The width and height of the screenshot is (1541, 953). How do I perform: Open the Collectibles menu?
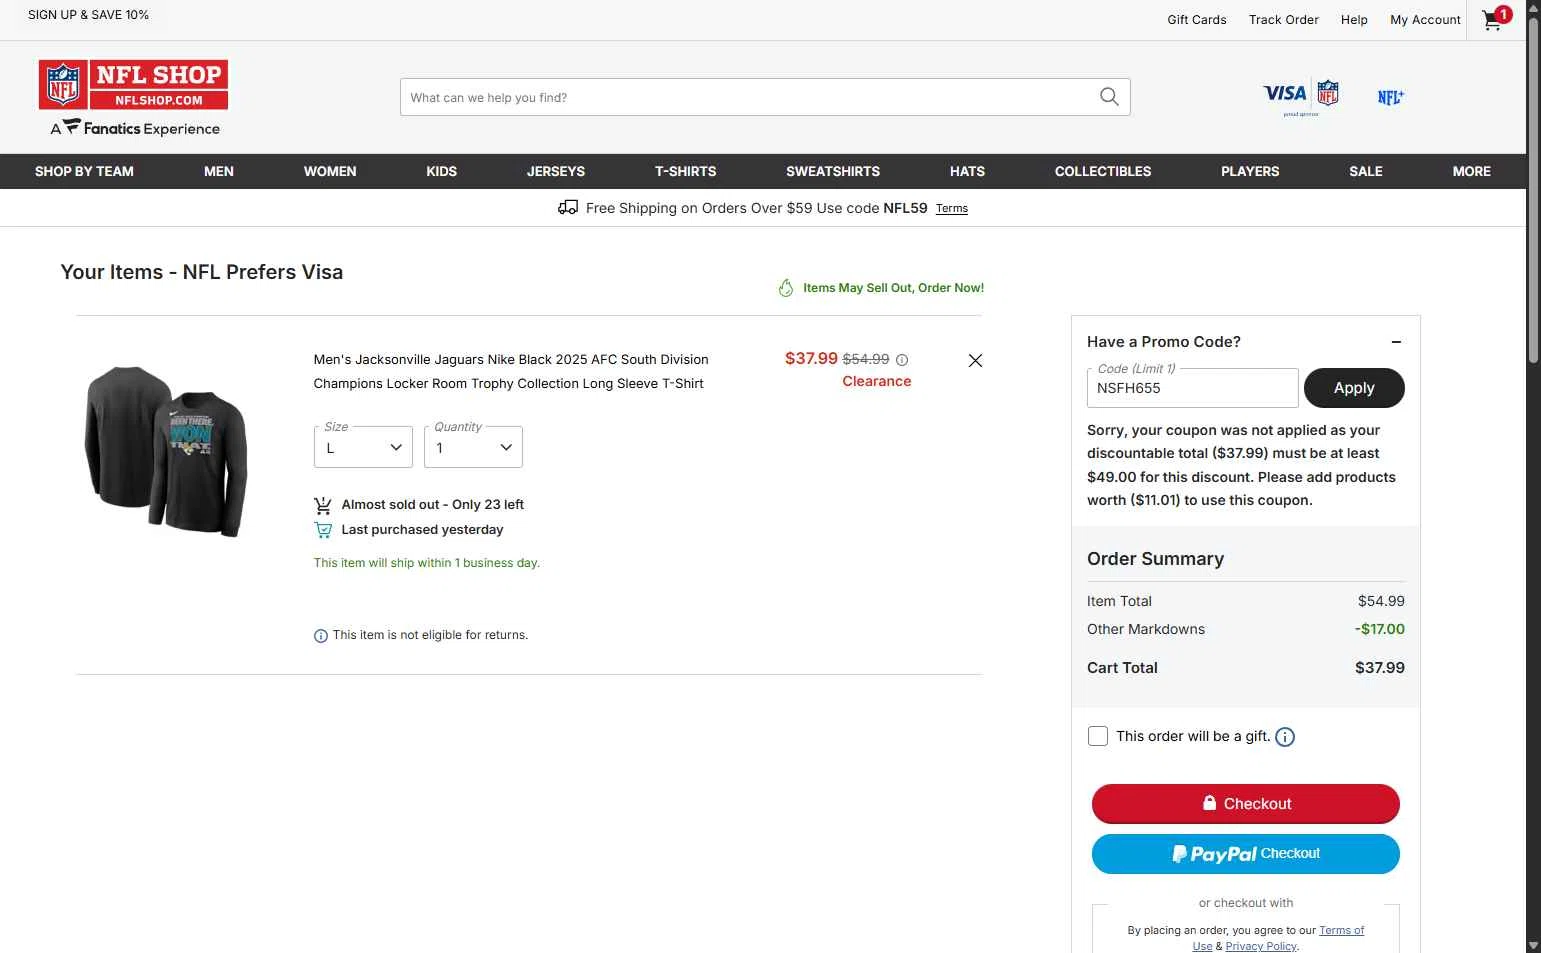pyautogui.click(x=1103, y=171)
